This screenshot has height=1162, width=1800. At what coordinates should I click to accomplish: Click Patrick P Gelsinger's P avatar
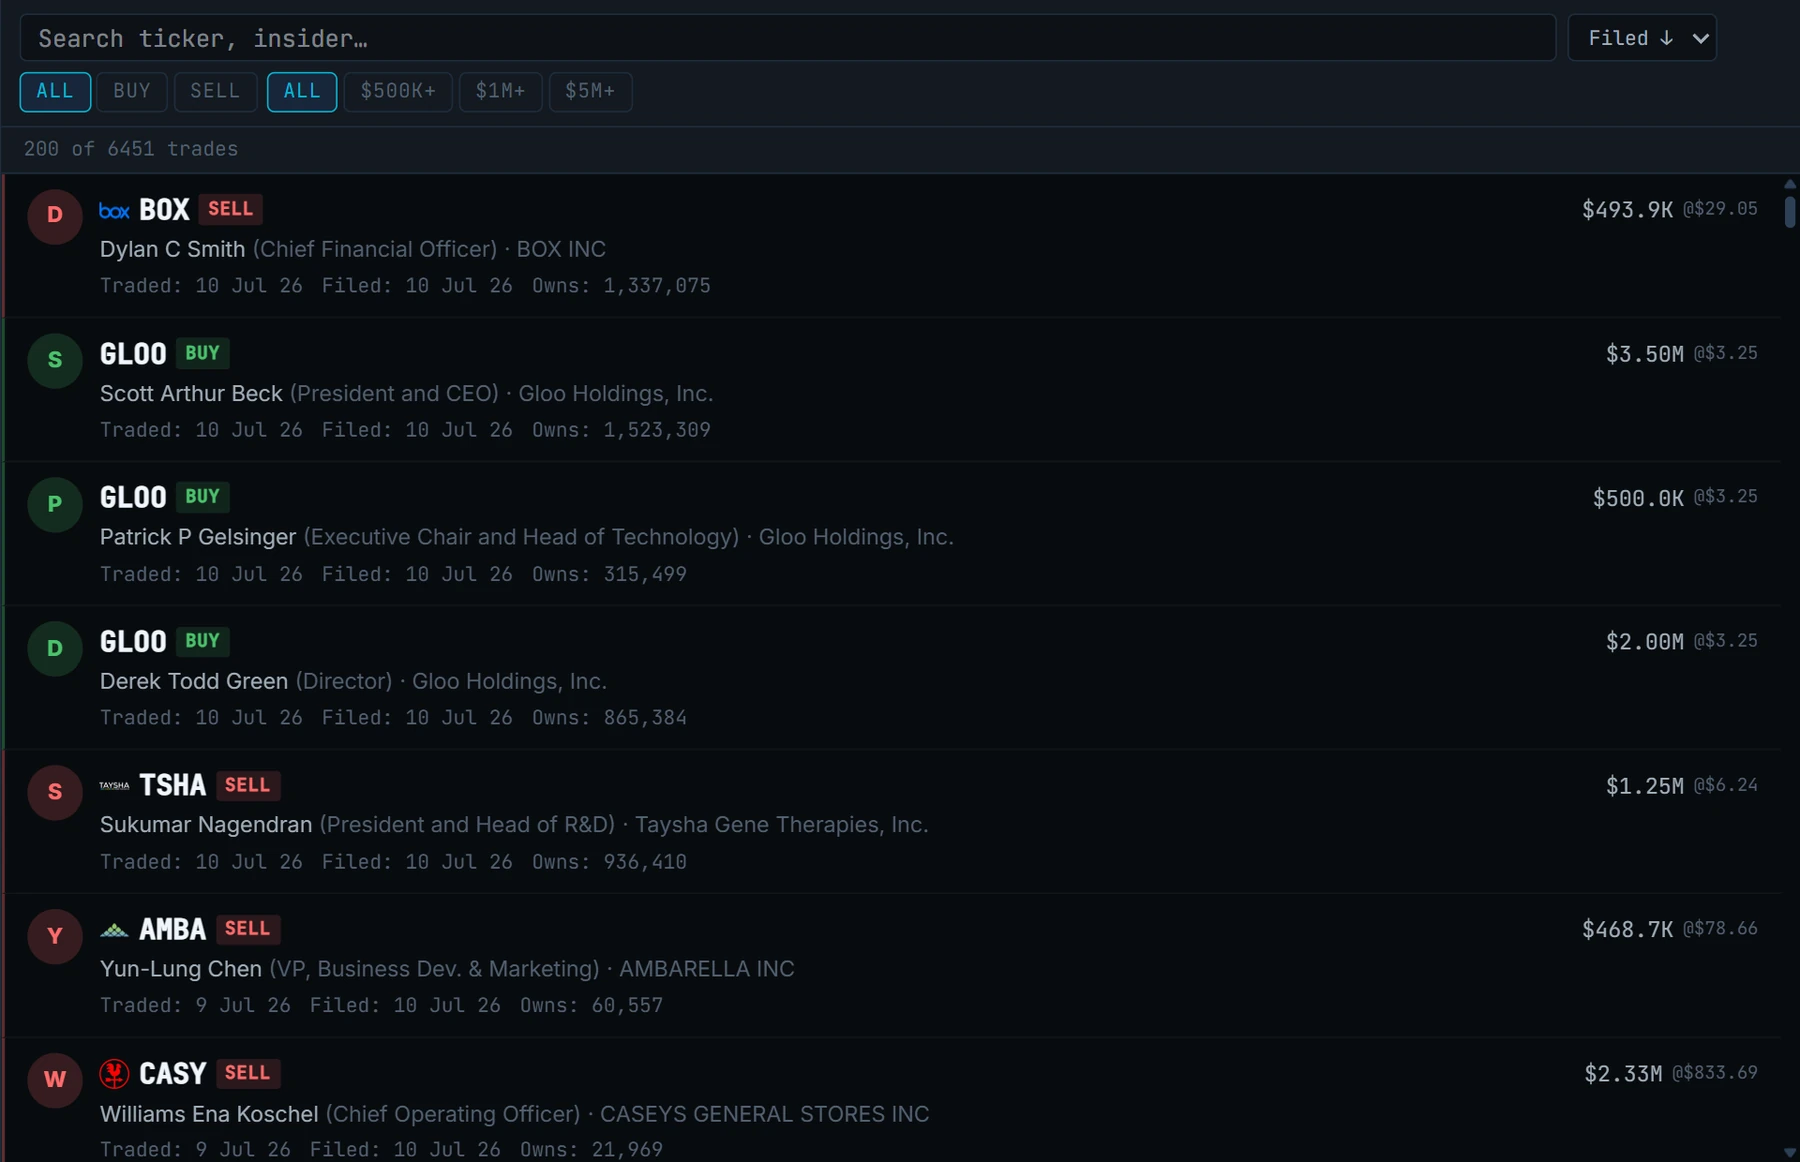pyautogui.click(x=55, y=504)
